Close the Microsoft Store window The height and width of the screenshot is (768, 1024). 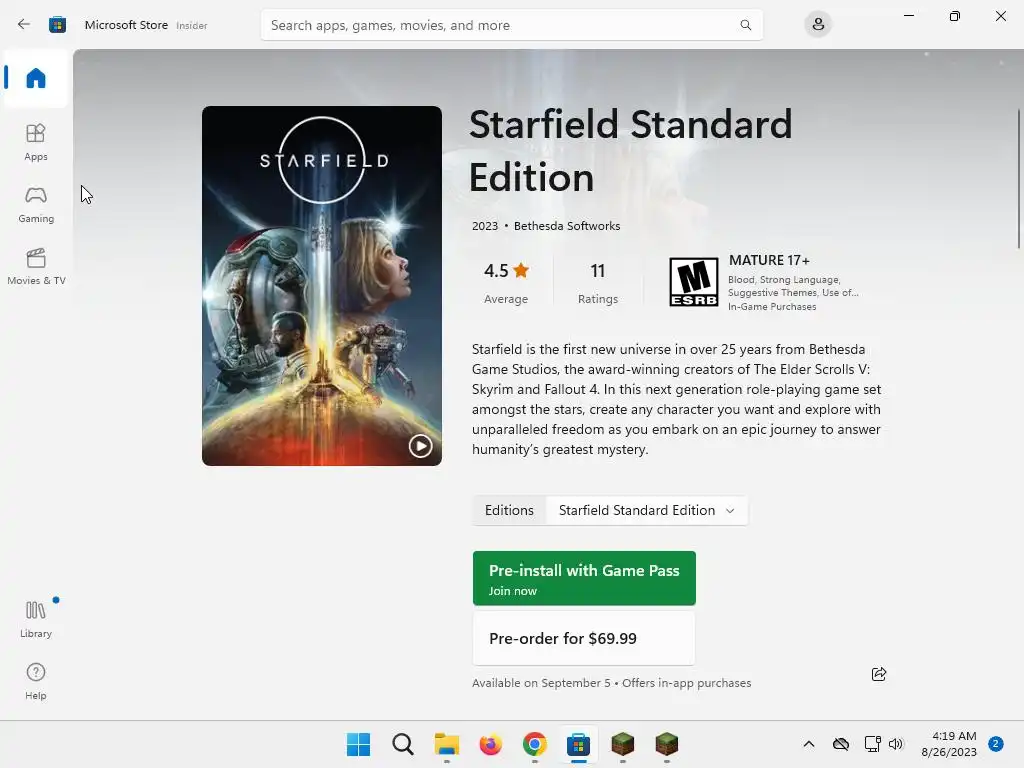(1000, 16)
